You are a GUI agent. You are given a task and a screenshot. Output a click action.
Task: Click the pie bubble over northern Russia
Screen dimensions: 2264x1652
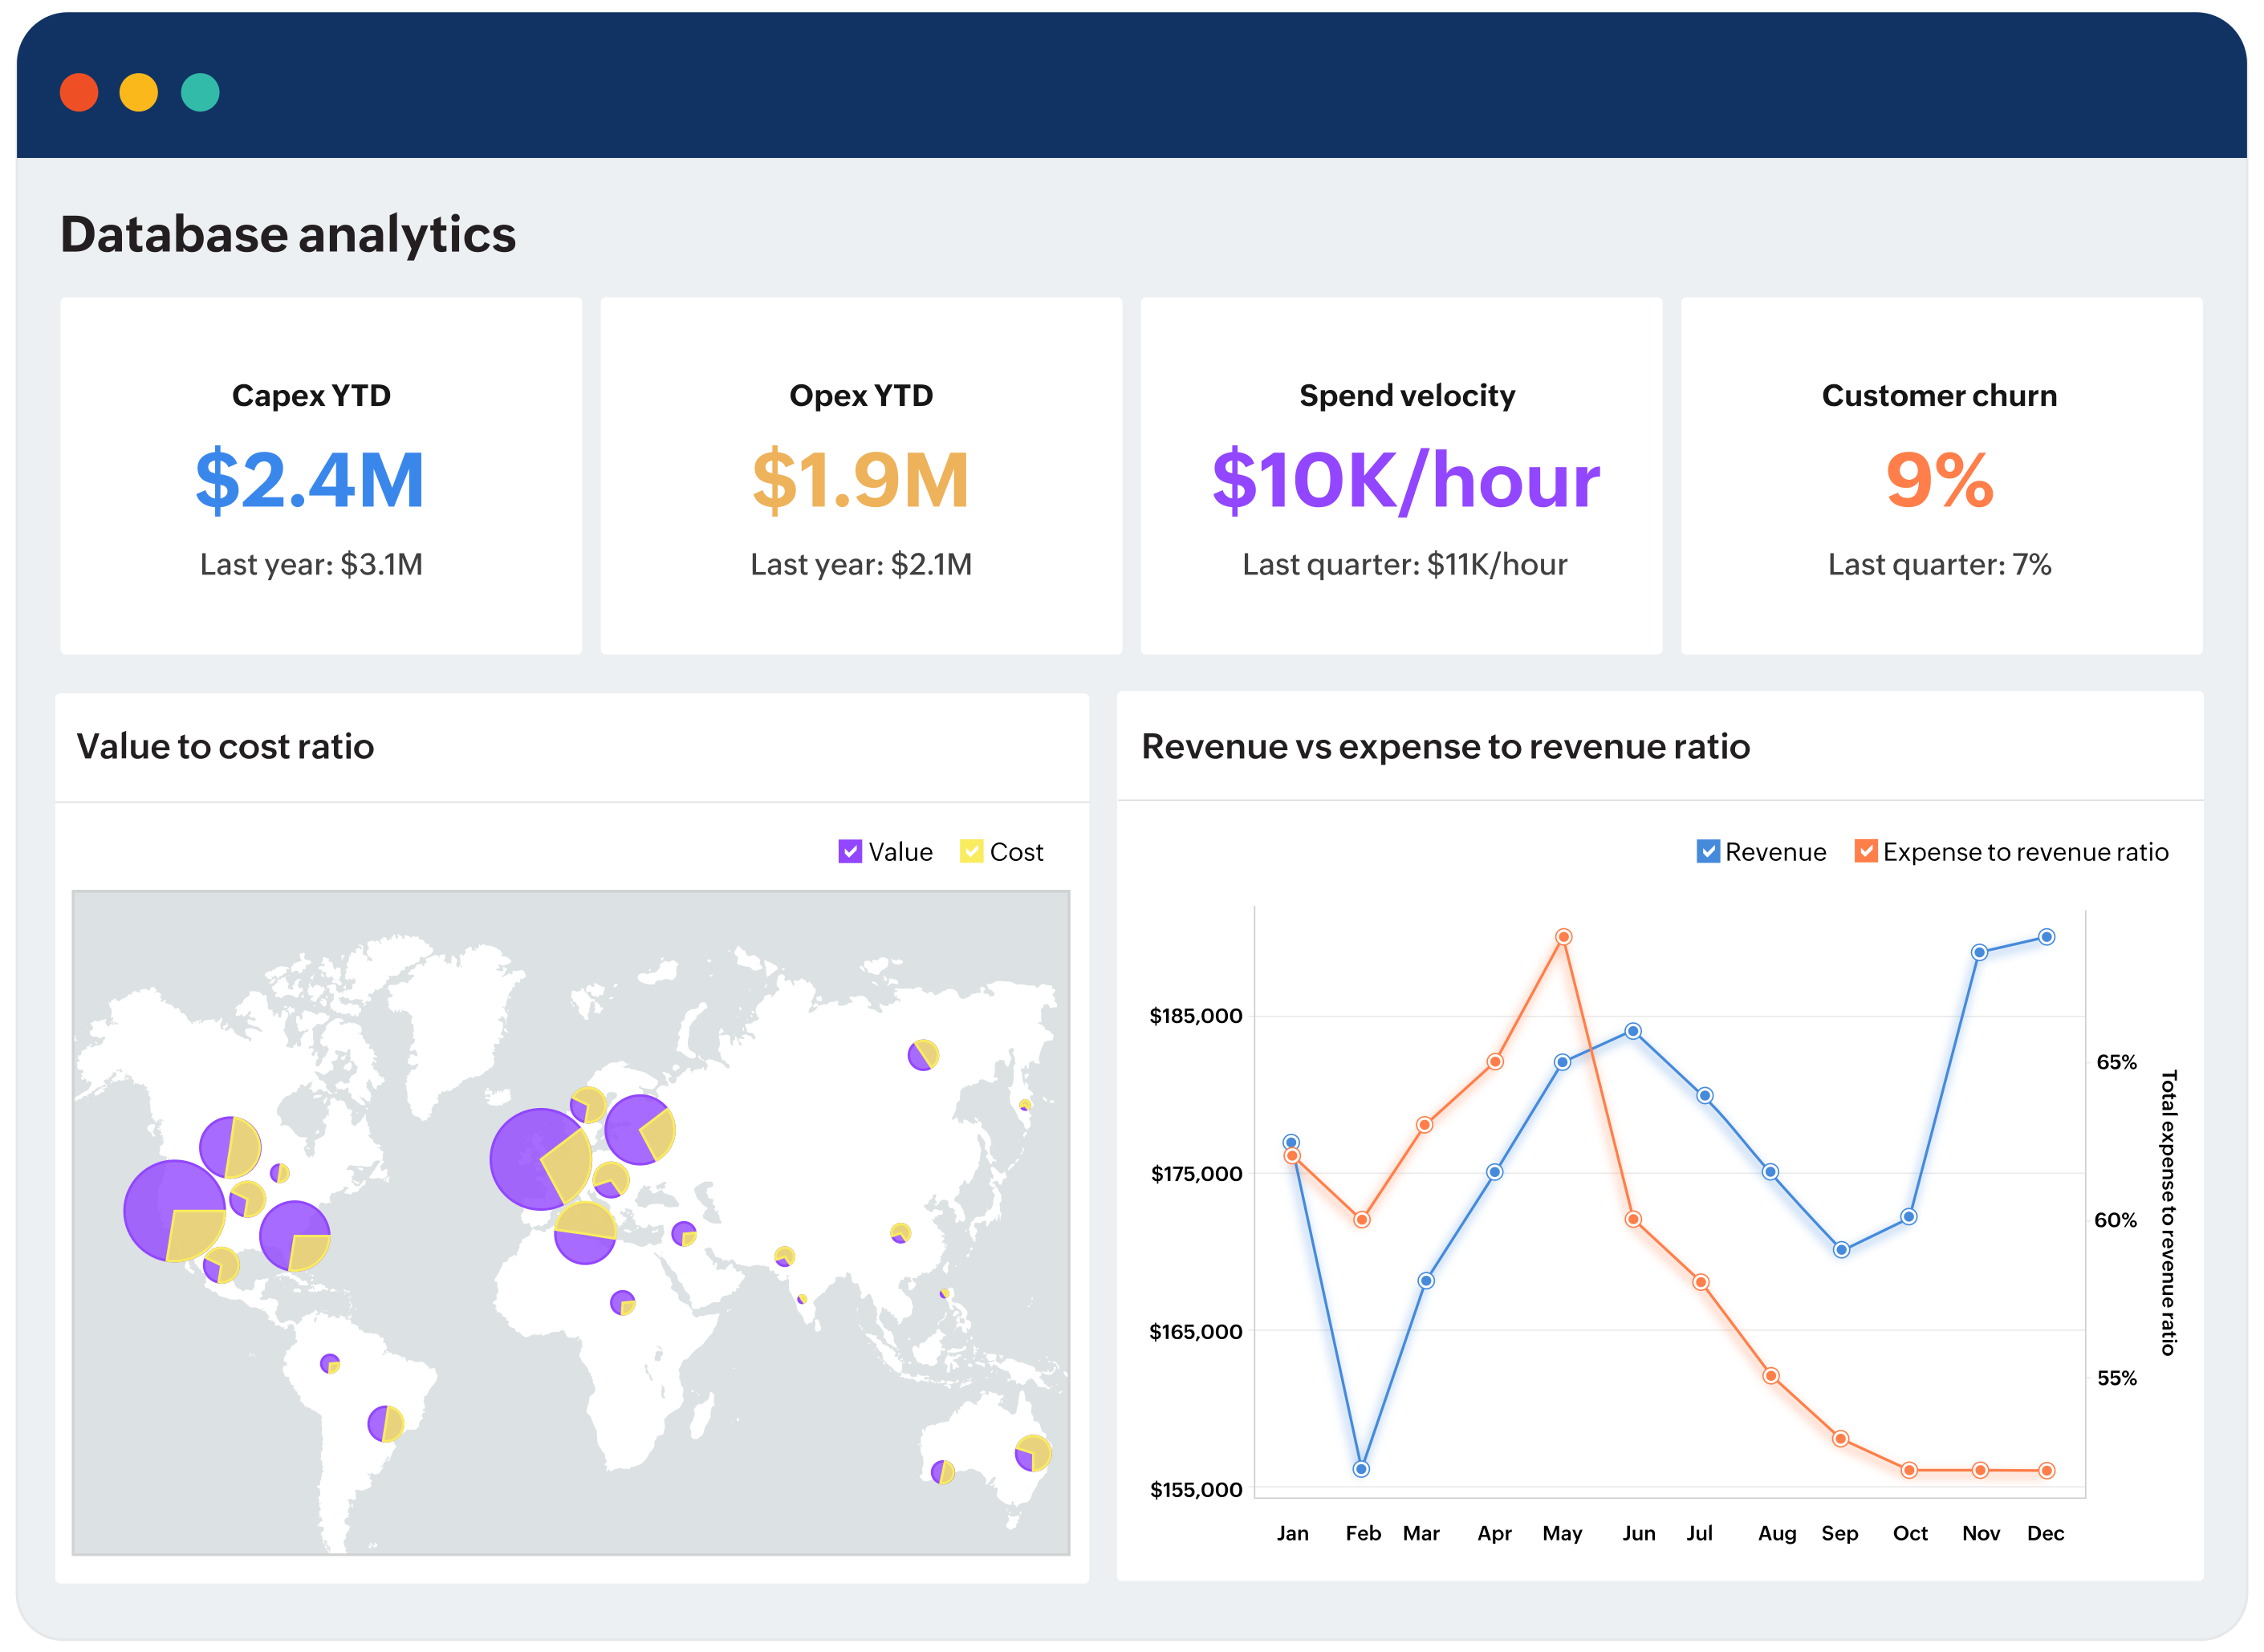[x=922, y=1055]
